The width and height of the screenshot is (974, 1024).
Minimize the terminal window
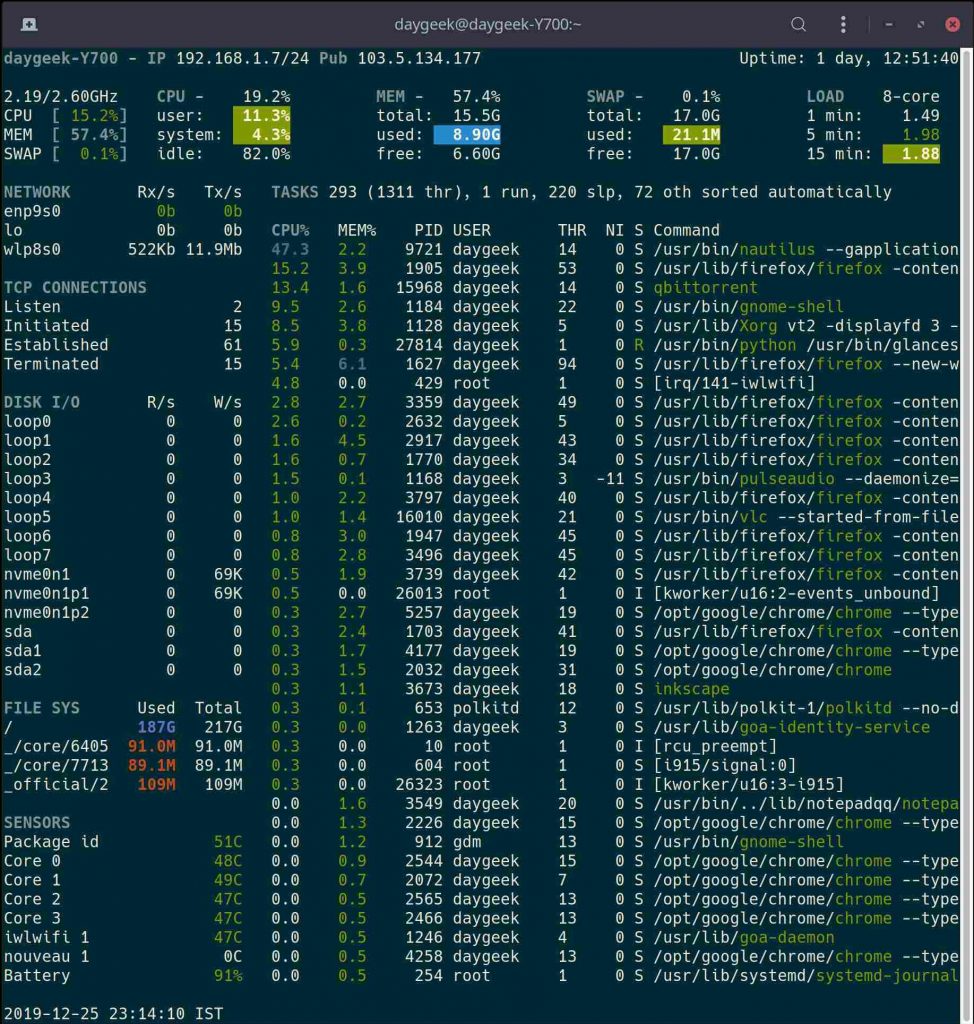tap(887, 24)
